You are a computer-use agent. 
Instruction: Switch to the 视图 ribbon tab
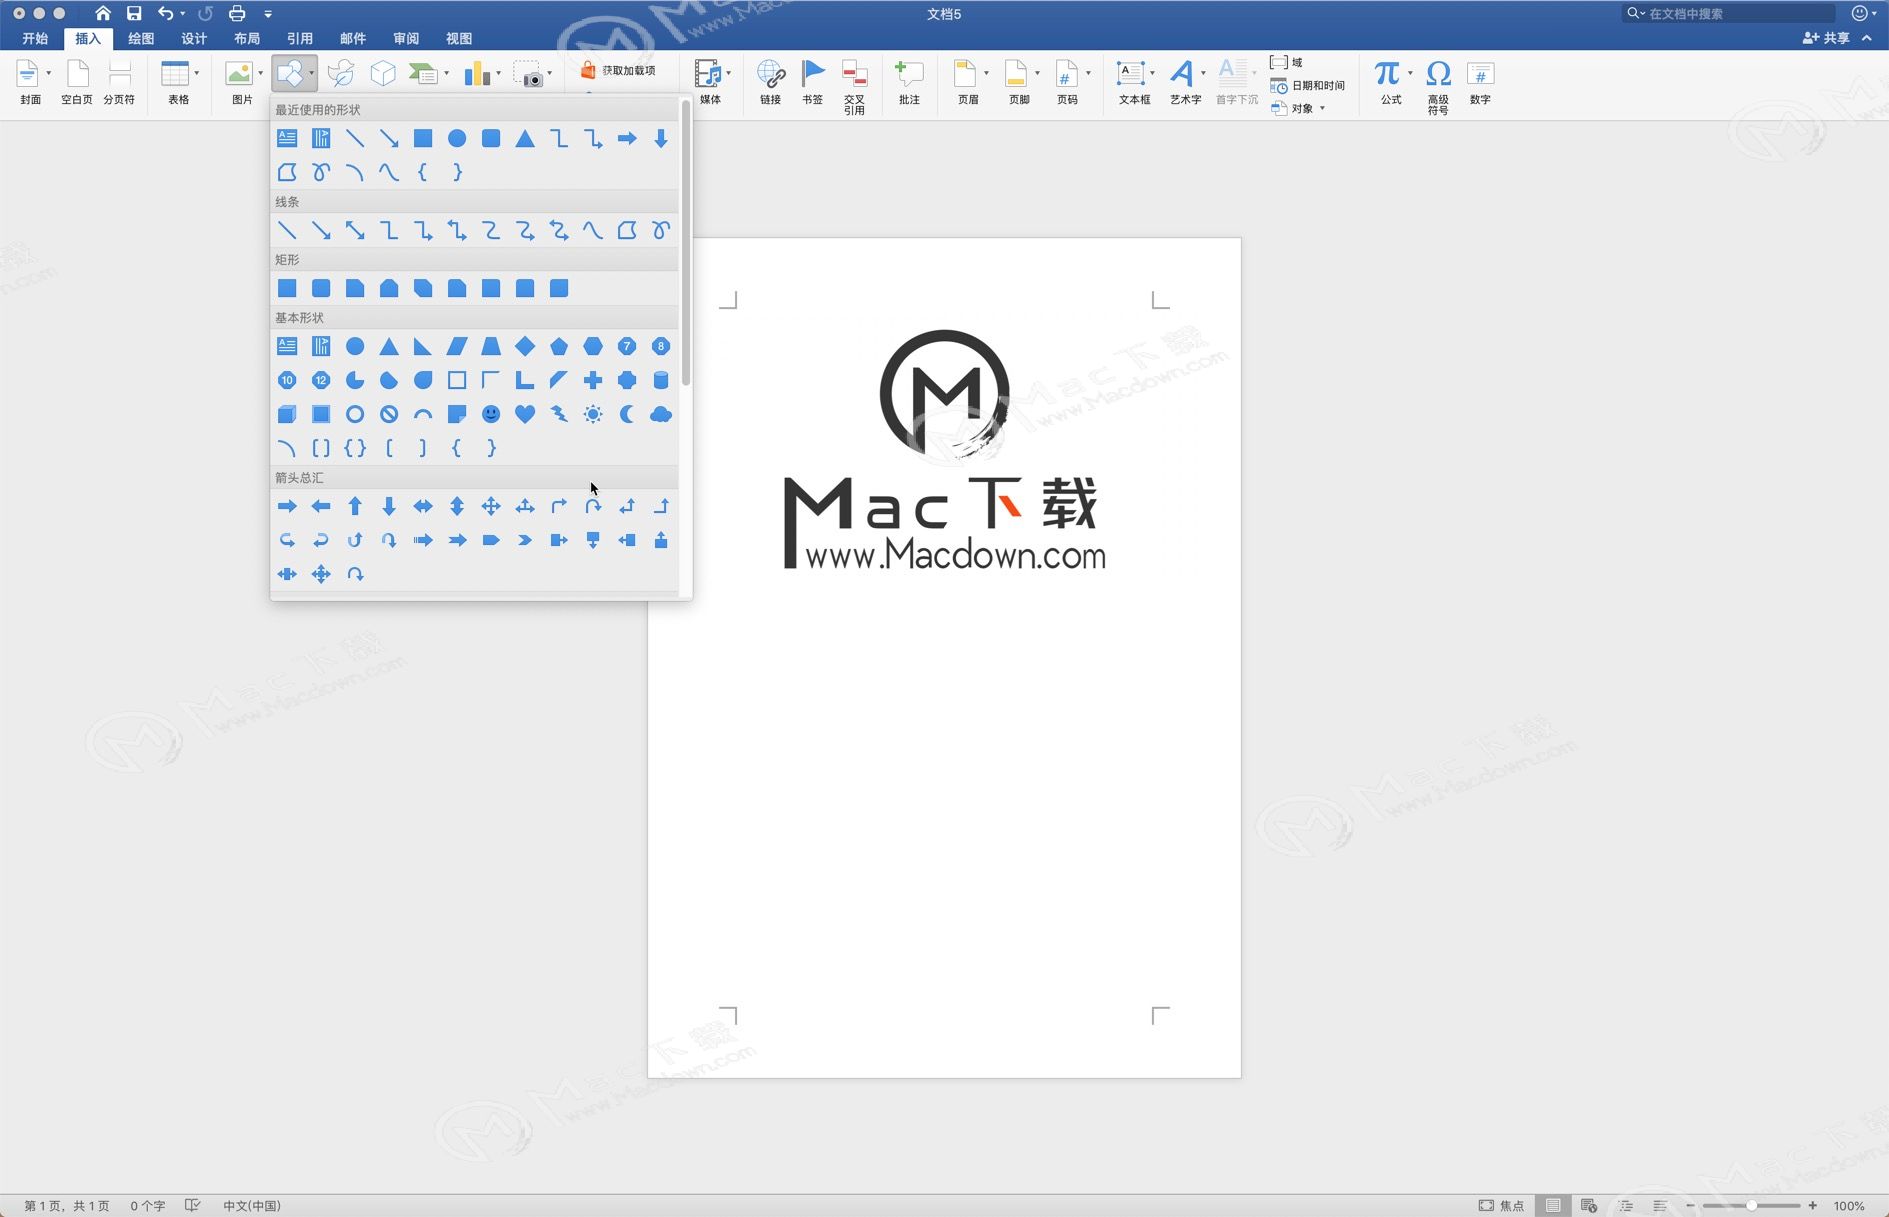[x=459, y=38]
